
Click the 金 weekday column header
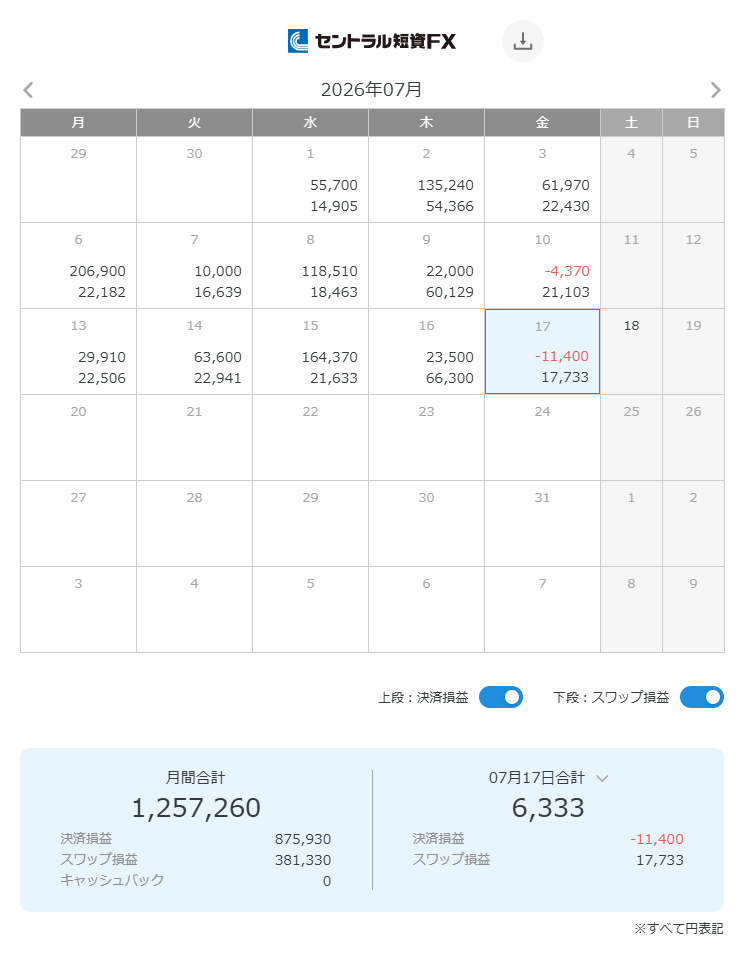(542, 123)
